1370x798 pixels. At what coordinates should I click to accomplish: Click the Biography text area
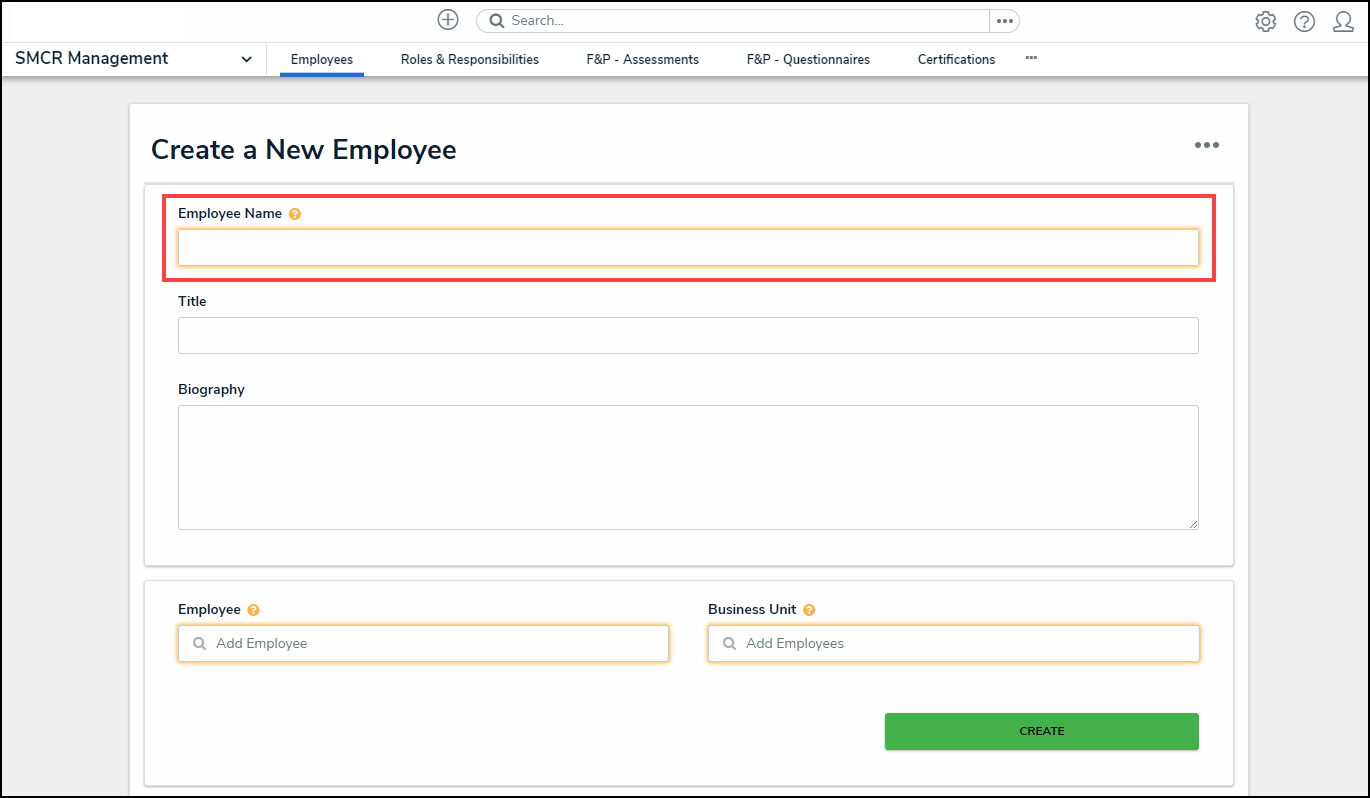[688, 467]
